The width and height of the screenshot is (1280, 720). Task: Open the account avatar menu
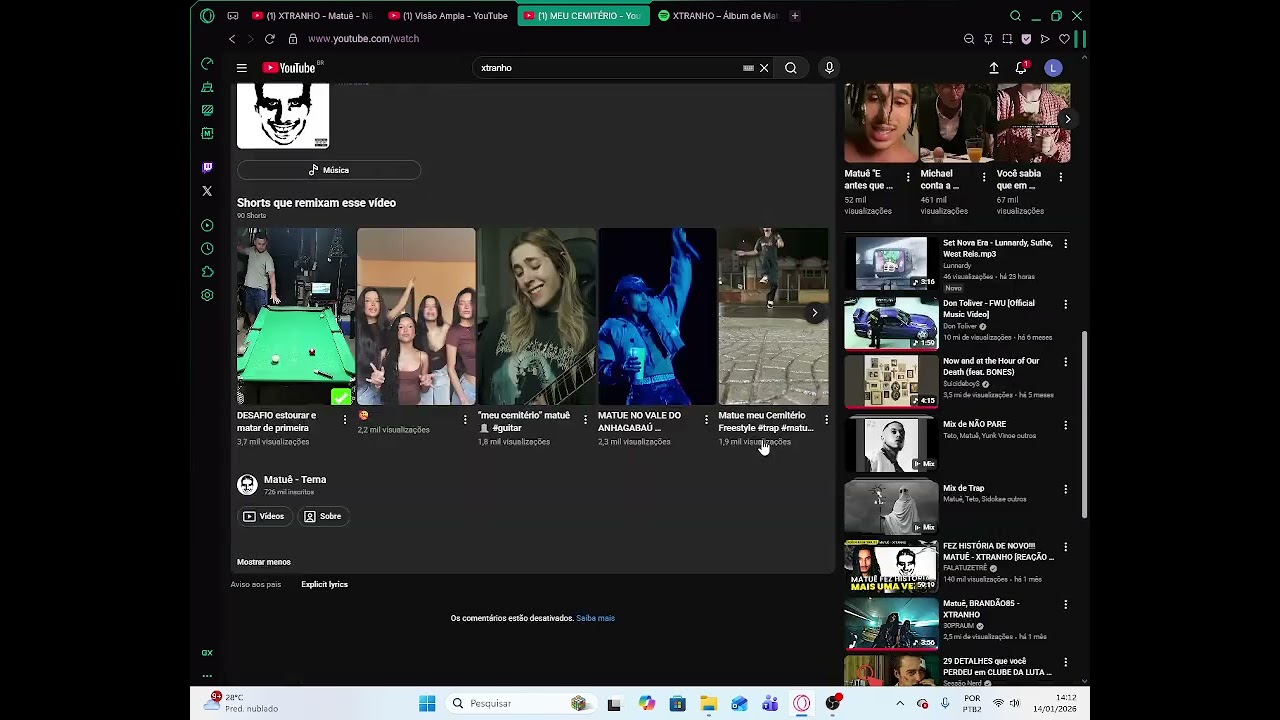click(x=1053, y=68)
